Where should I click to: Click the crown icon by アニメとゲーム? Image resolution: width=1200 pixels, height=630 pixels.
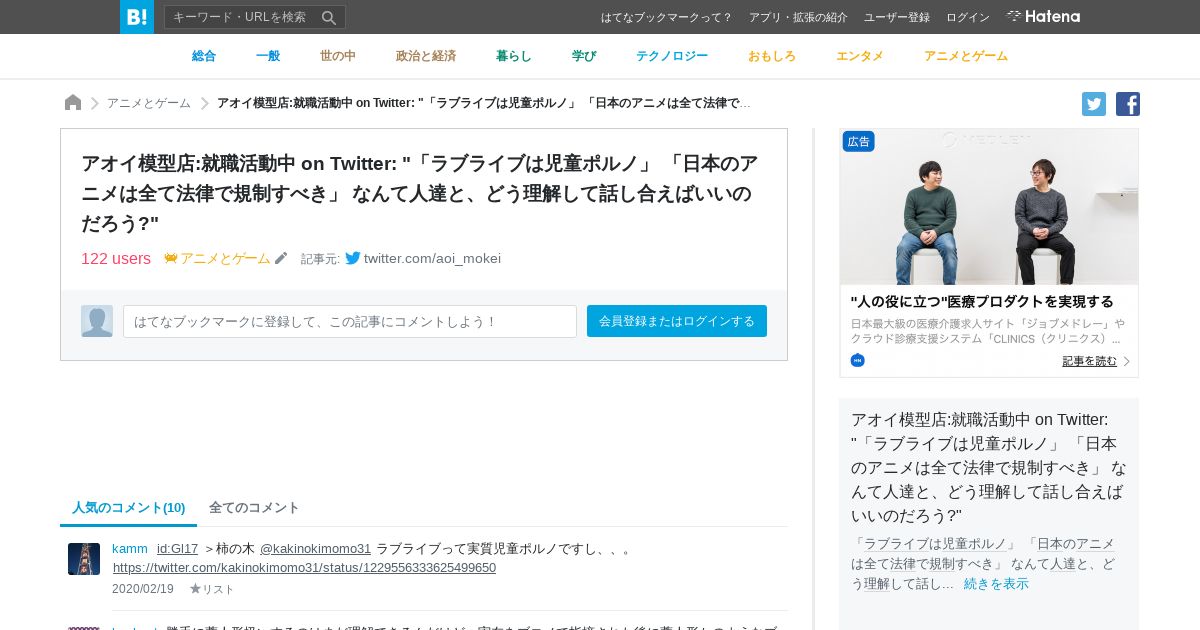(170, 258)
